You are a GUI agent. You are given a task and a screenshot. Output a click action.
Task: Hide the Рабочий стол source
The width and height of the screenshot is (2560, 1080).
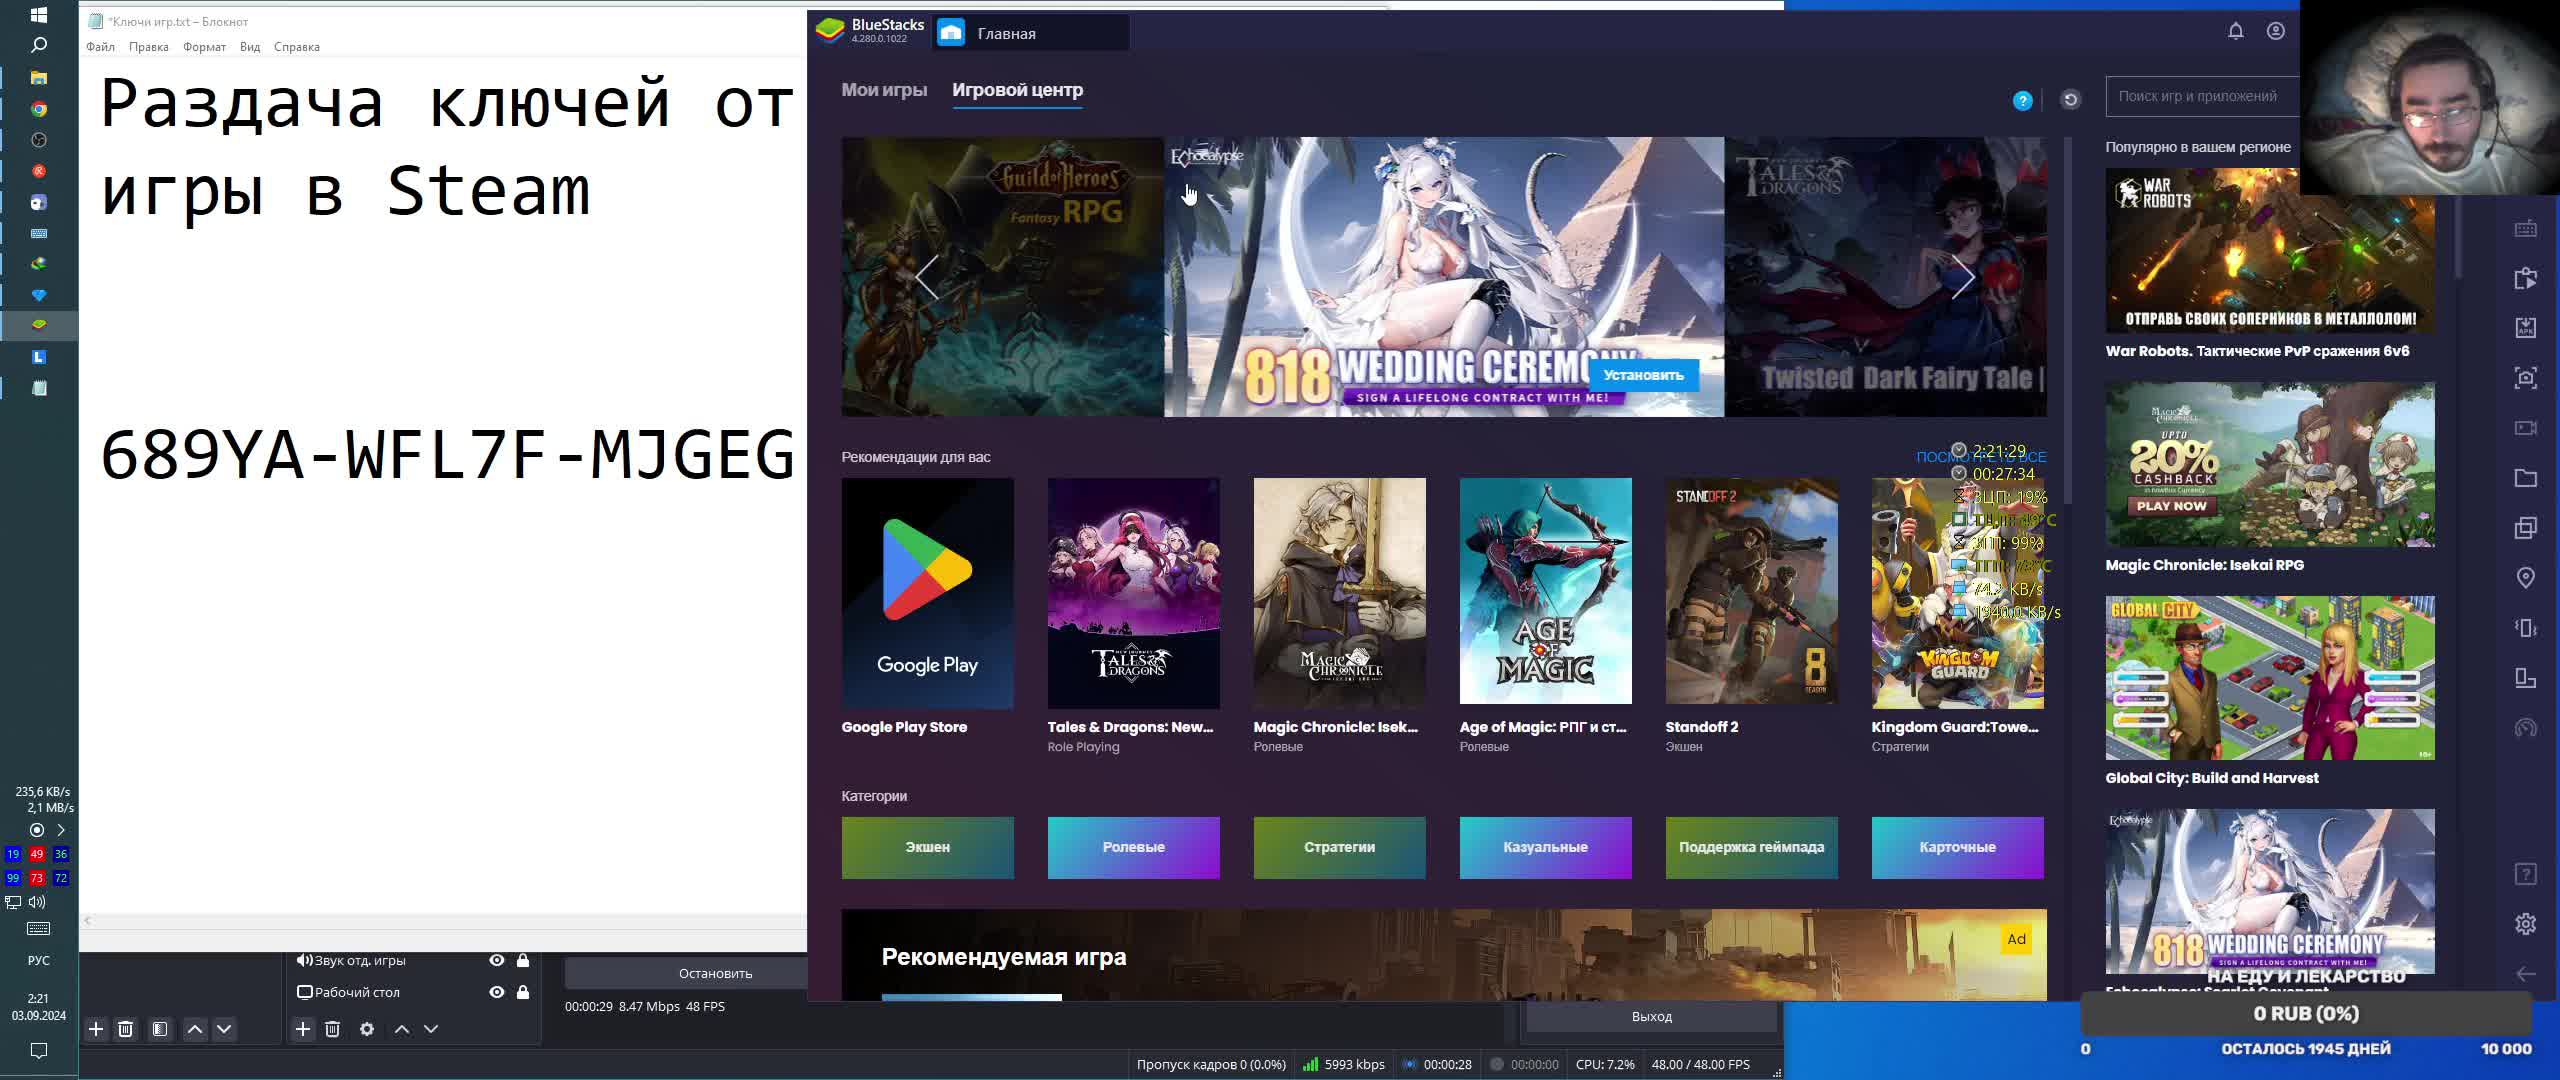(496, 992)
